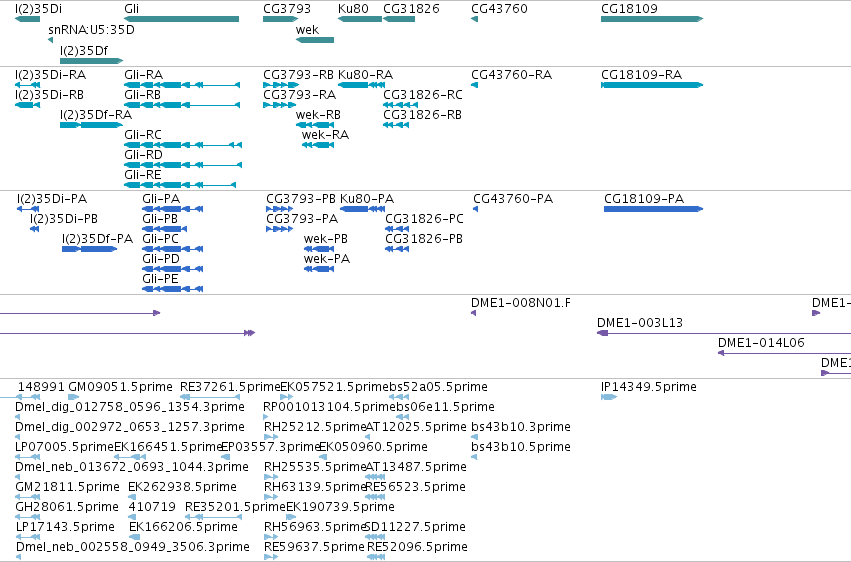Open the CG31826 gene feature
This screenshot has width=851, height=562.
[399, 19]
